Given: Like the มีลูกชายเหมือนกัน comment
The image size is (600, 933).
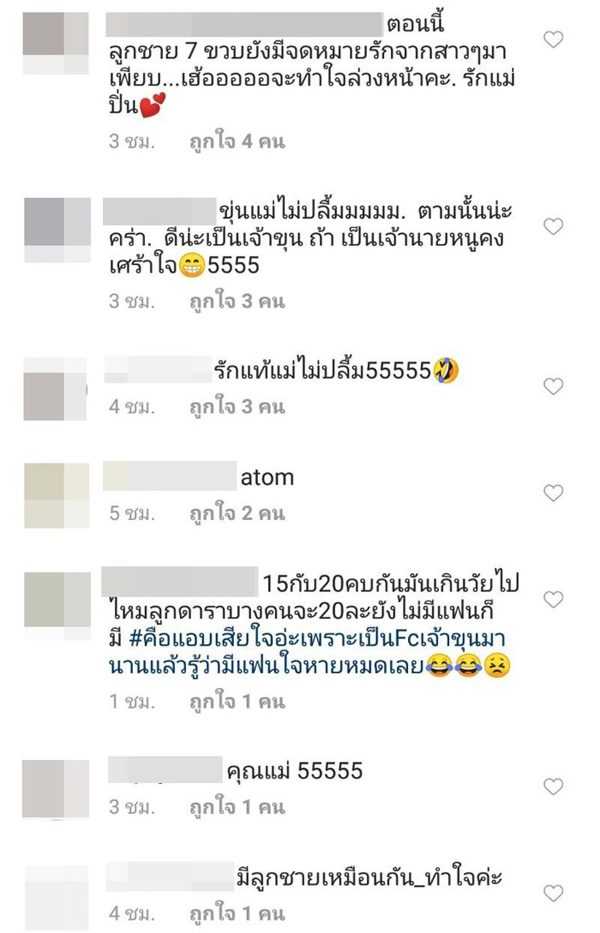Looking at the screenshot, I should [x=554, y=893].
